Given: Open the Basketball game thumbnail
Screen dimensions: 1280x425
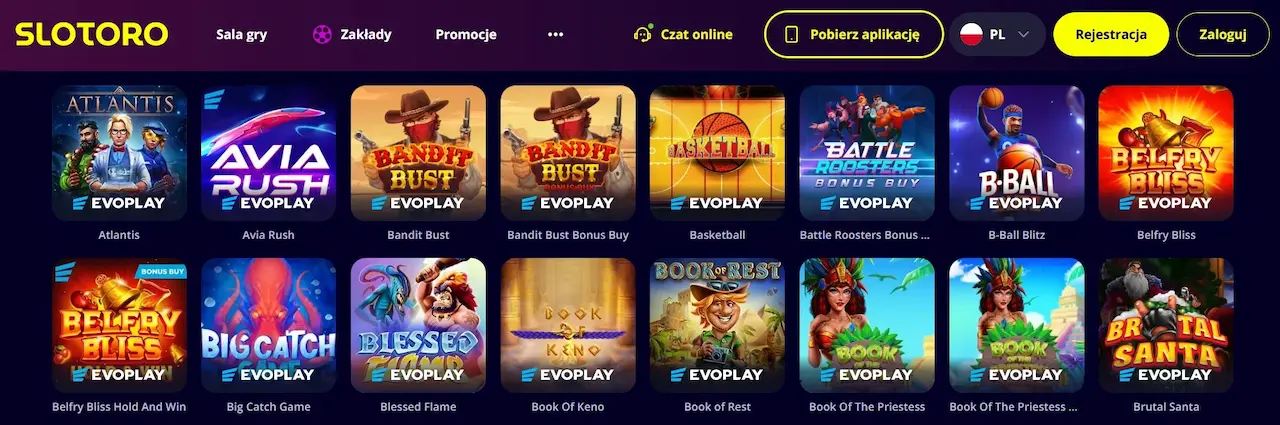Looking at the screenshot, I should coord(717,152).
